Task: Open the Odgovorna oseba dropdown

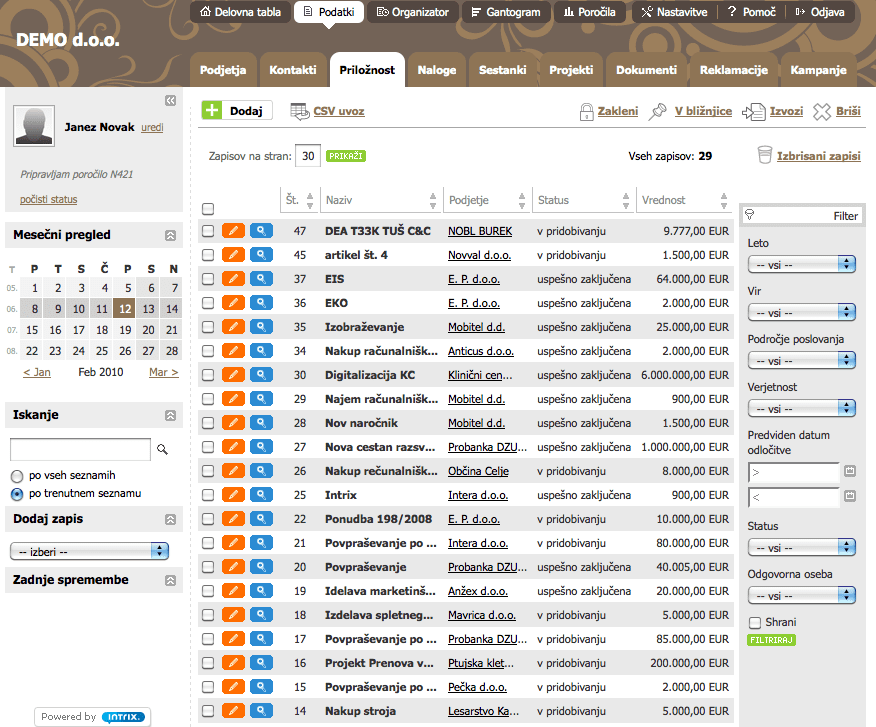Action: point(801,595)
